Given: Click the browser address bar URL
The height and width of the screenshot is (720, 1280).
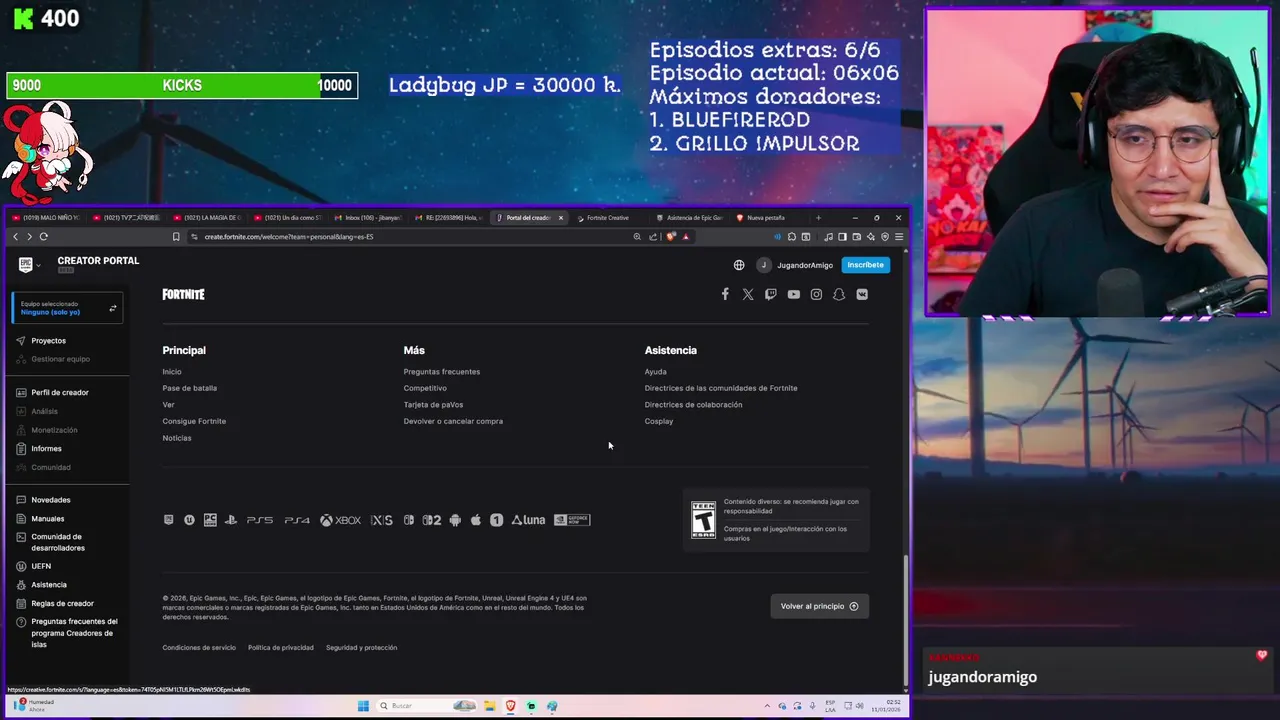Looking at the screenshot, I should coord(289,237).
